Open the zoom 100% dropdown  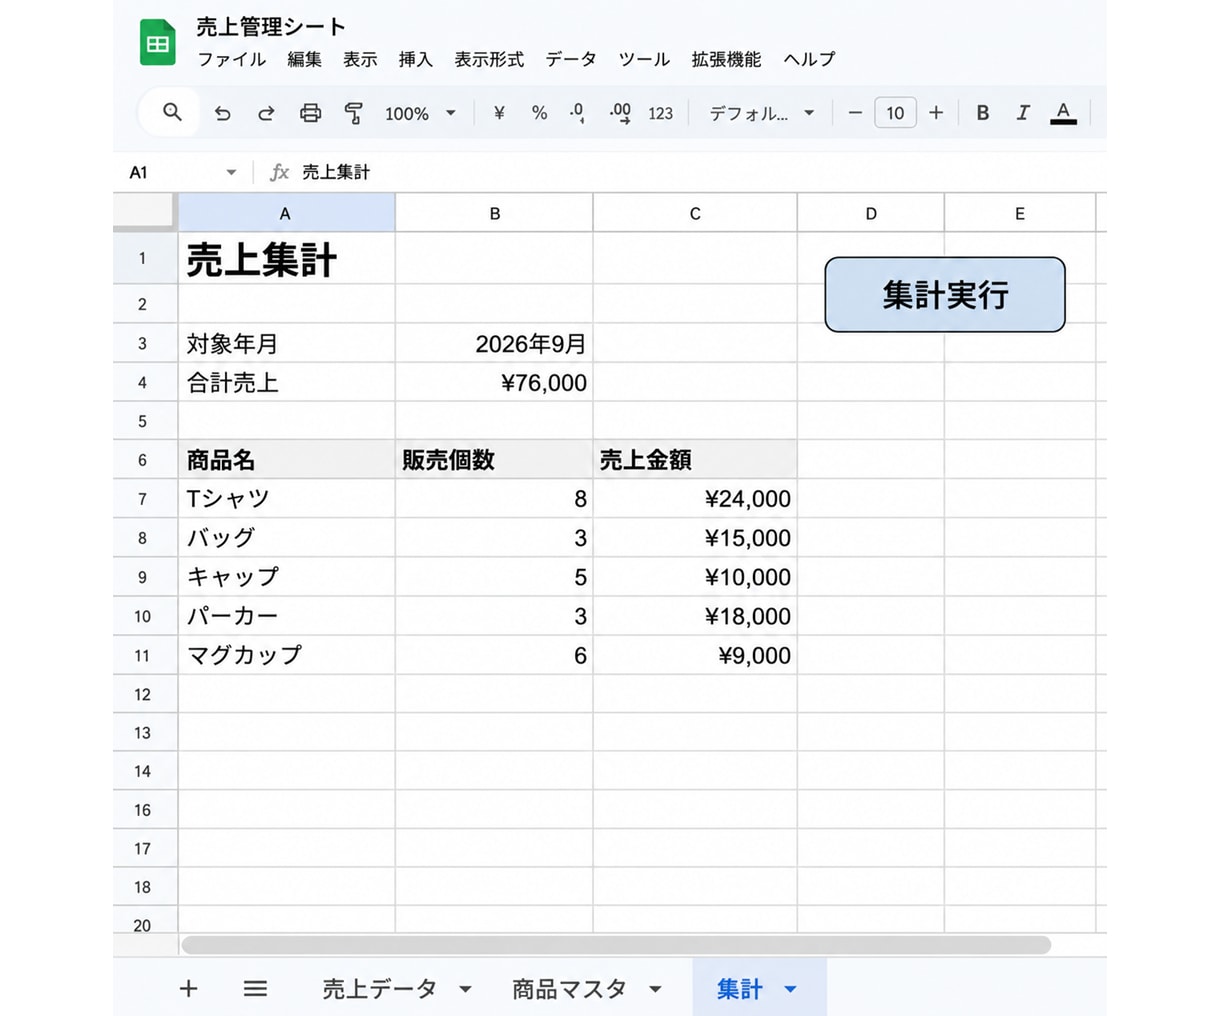(421, 113)
